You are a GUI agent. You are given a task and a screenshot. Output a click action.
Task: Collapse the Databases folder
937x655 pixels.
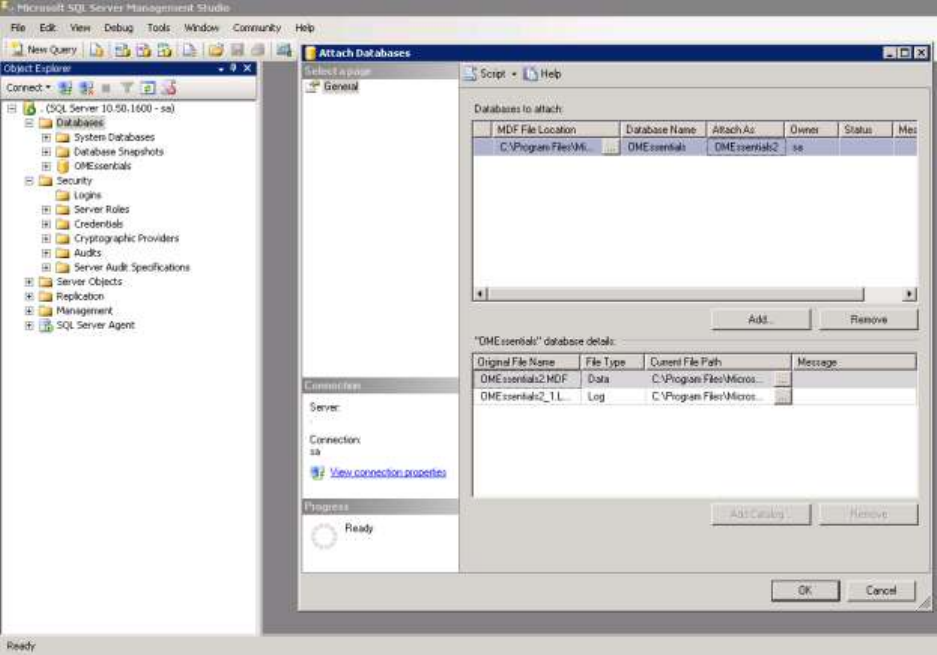pyautogui.click(x=29, y=123)
